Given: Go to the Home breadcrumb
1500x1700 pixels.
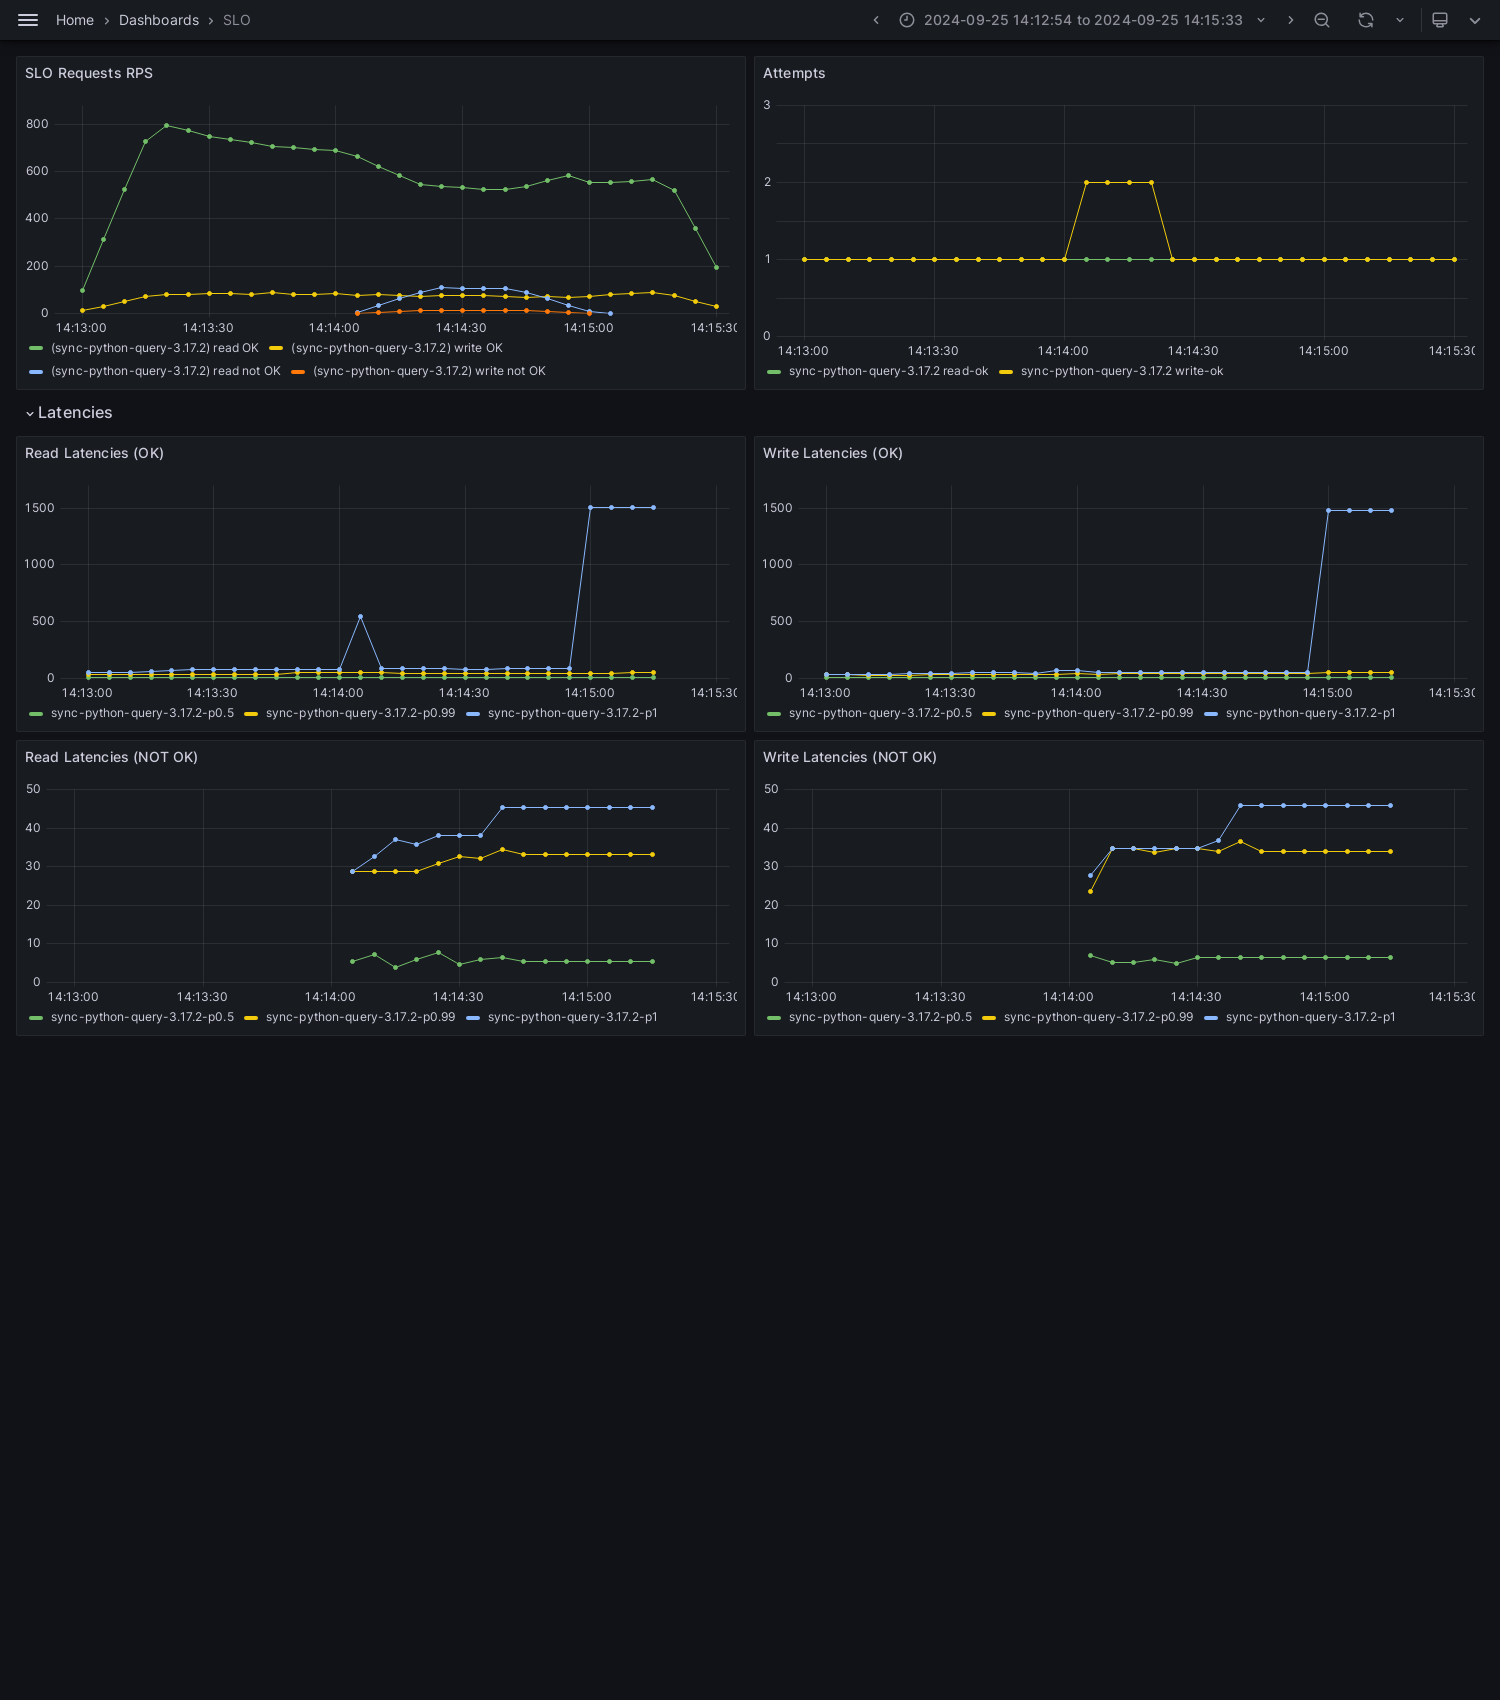Looking at the screenshot, I should tap(75, 20).
